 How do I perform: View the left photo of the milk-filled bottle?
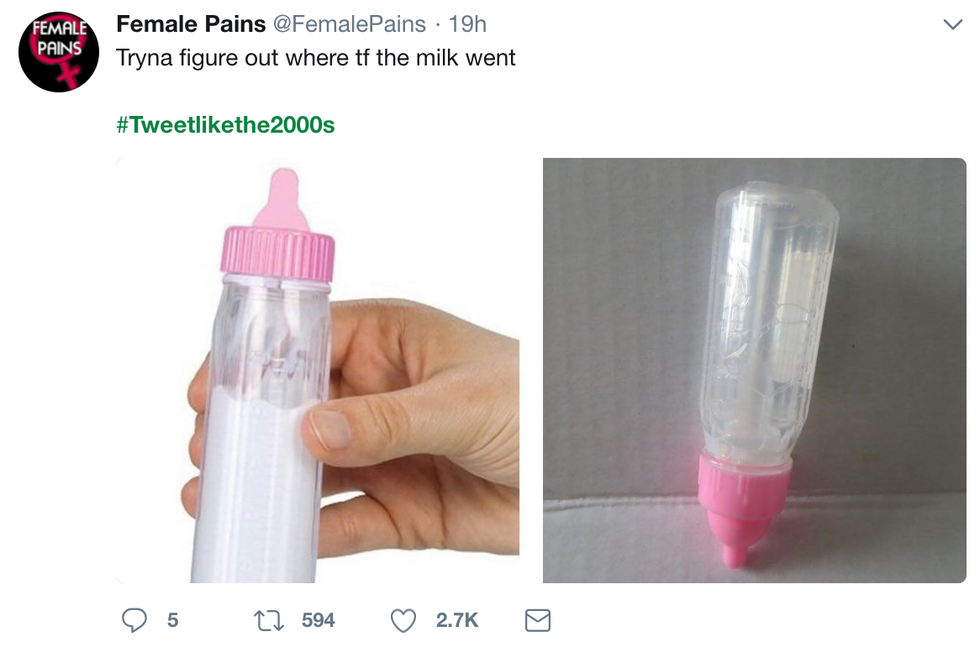tap(318, 370)
